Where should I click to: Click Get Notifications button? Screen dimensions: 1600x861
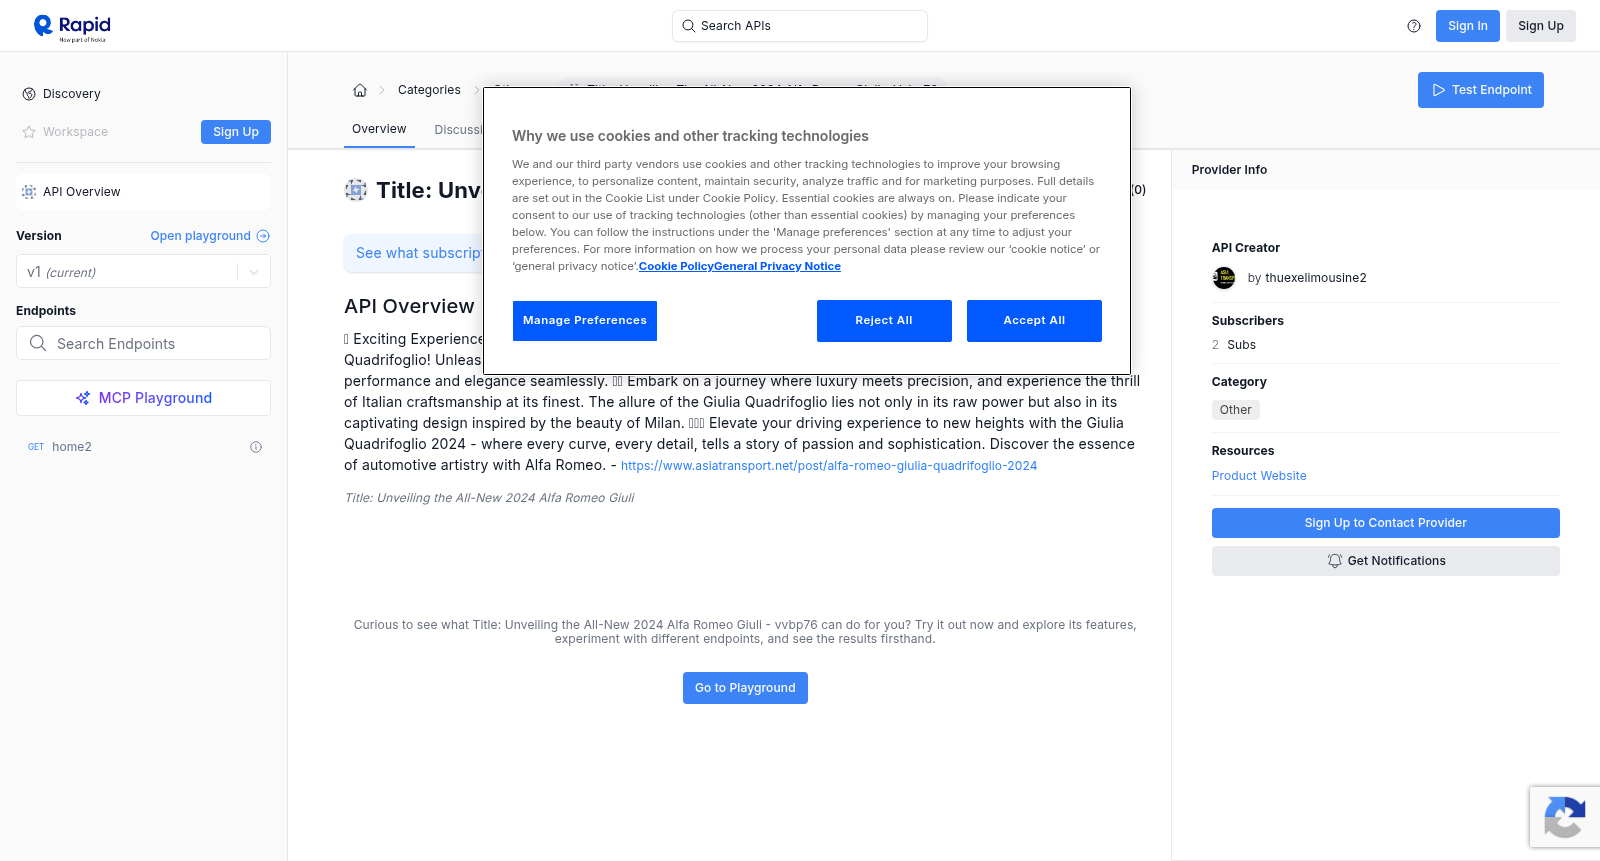(x=1385, y=561)
